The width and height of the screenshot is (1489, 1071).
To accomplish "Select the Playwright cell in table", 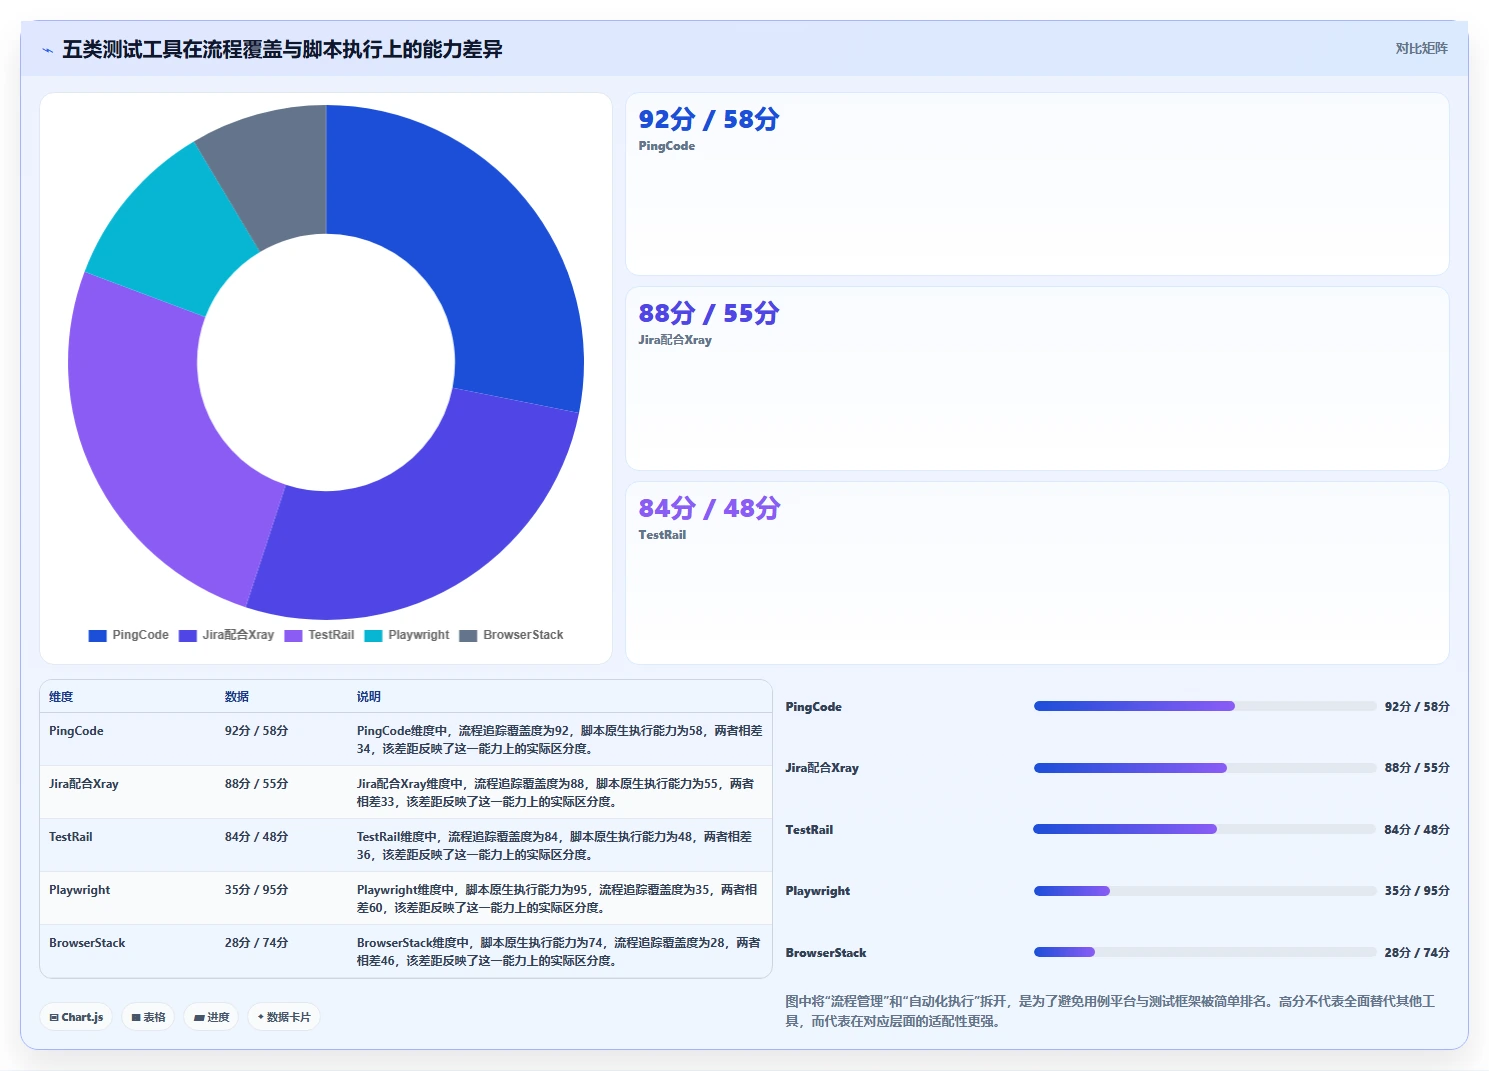I will pyautogui.click(x=80, y=890).
